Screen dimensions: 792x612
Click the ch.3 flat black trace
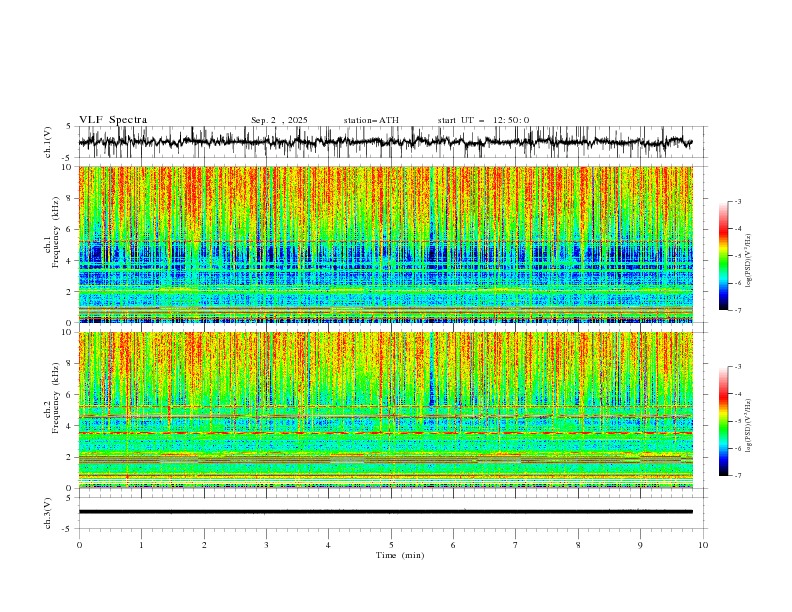coord(385,512)
